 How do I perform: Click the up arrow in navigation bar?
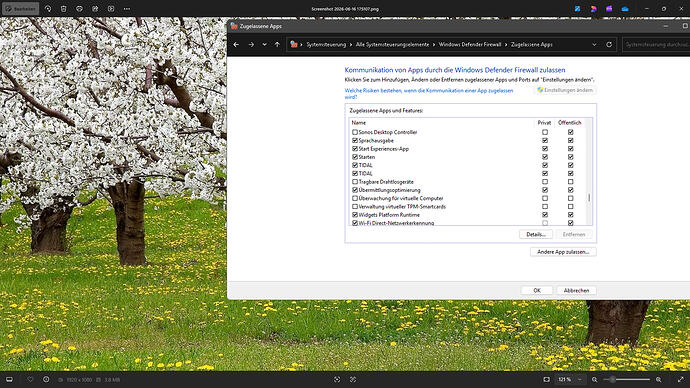(277, 44)
